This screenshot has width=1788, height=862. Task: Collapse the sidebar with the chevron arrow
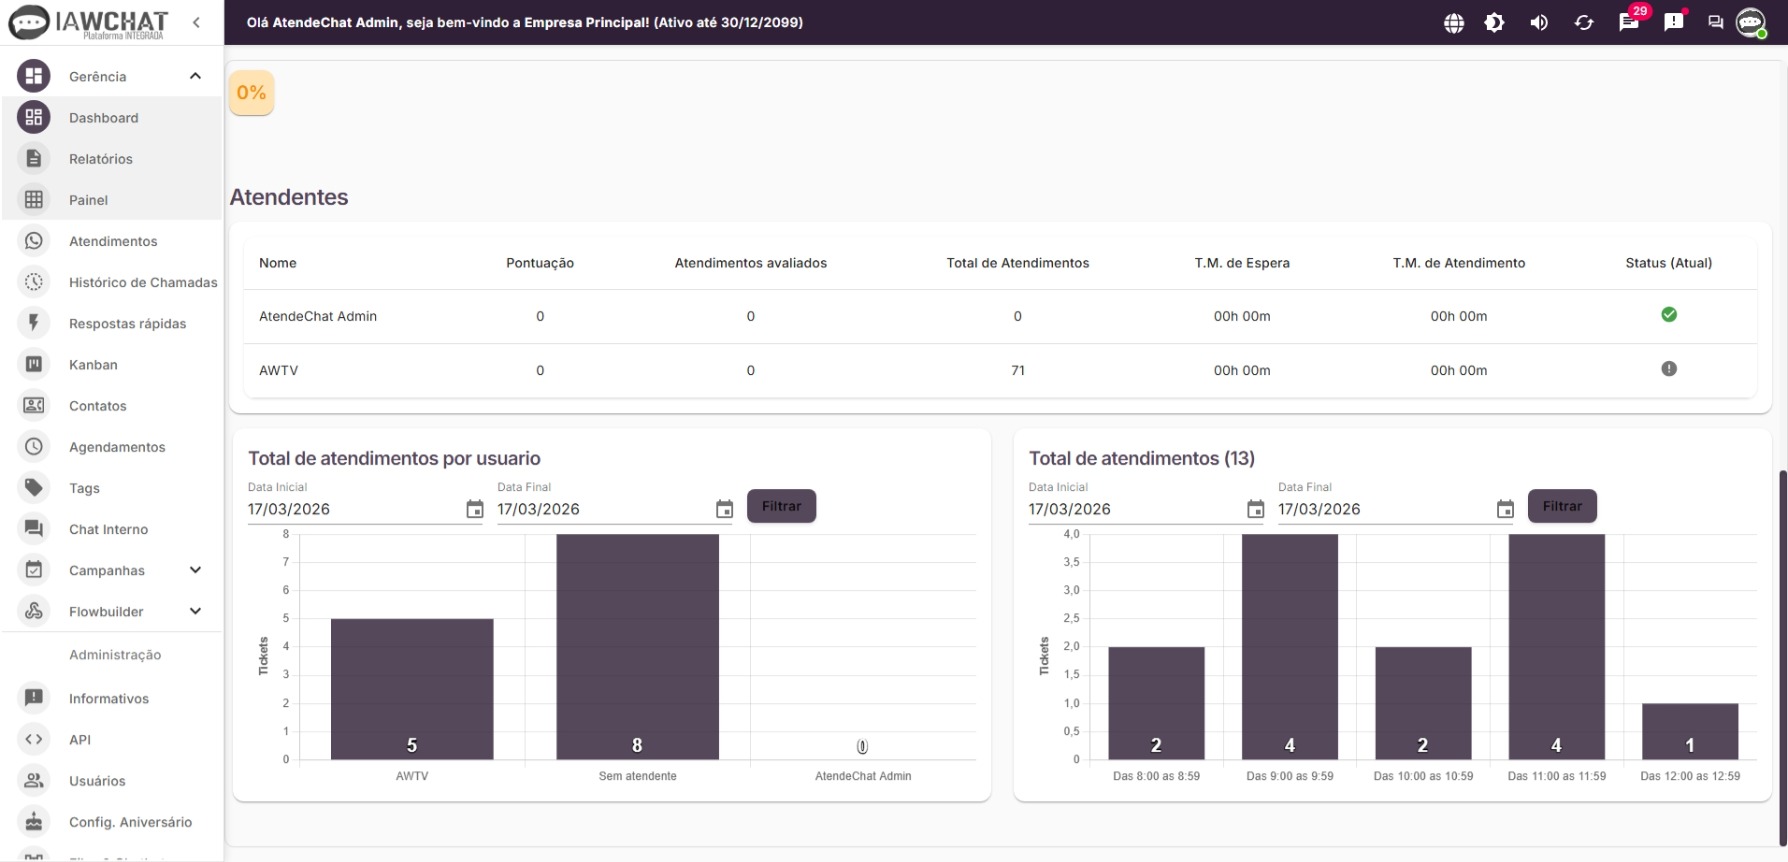[x=196, y=22]
